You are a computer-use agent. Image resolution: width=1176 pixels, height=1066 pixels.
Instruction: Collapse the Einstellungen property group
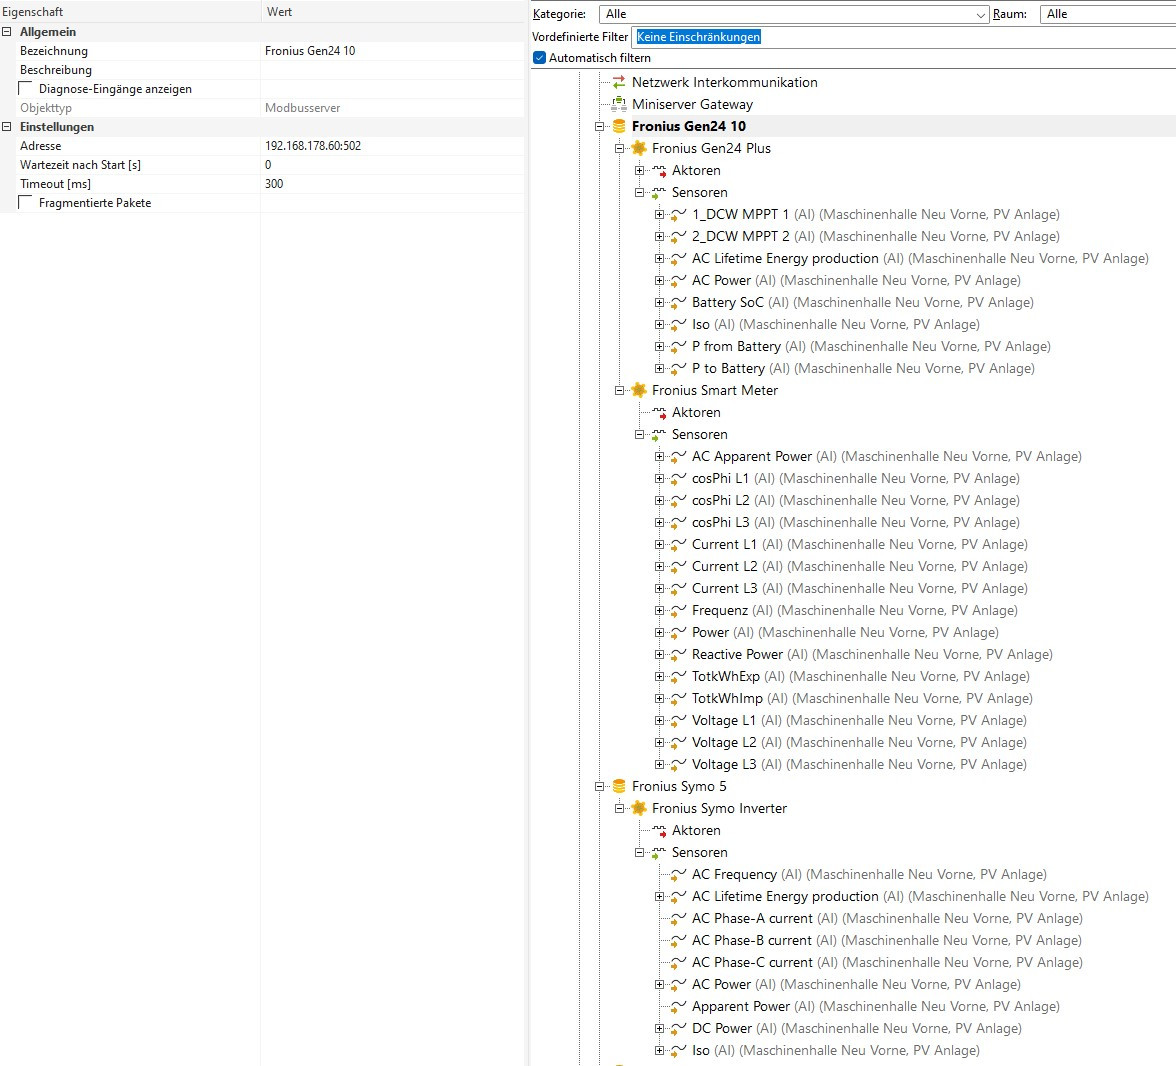coord(7,127)
